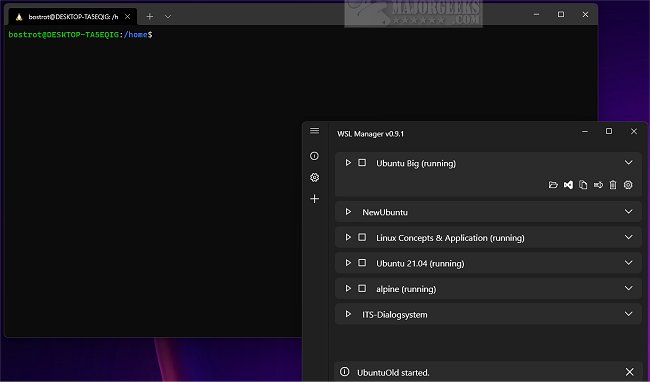The width and height of the screenshot is (650, 382).
Task: Click the rename icon for Ubuntu Big
Action: click(x=598, y=185)
